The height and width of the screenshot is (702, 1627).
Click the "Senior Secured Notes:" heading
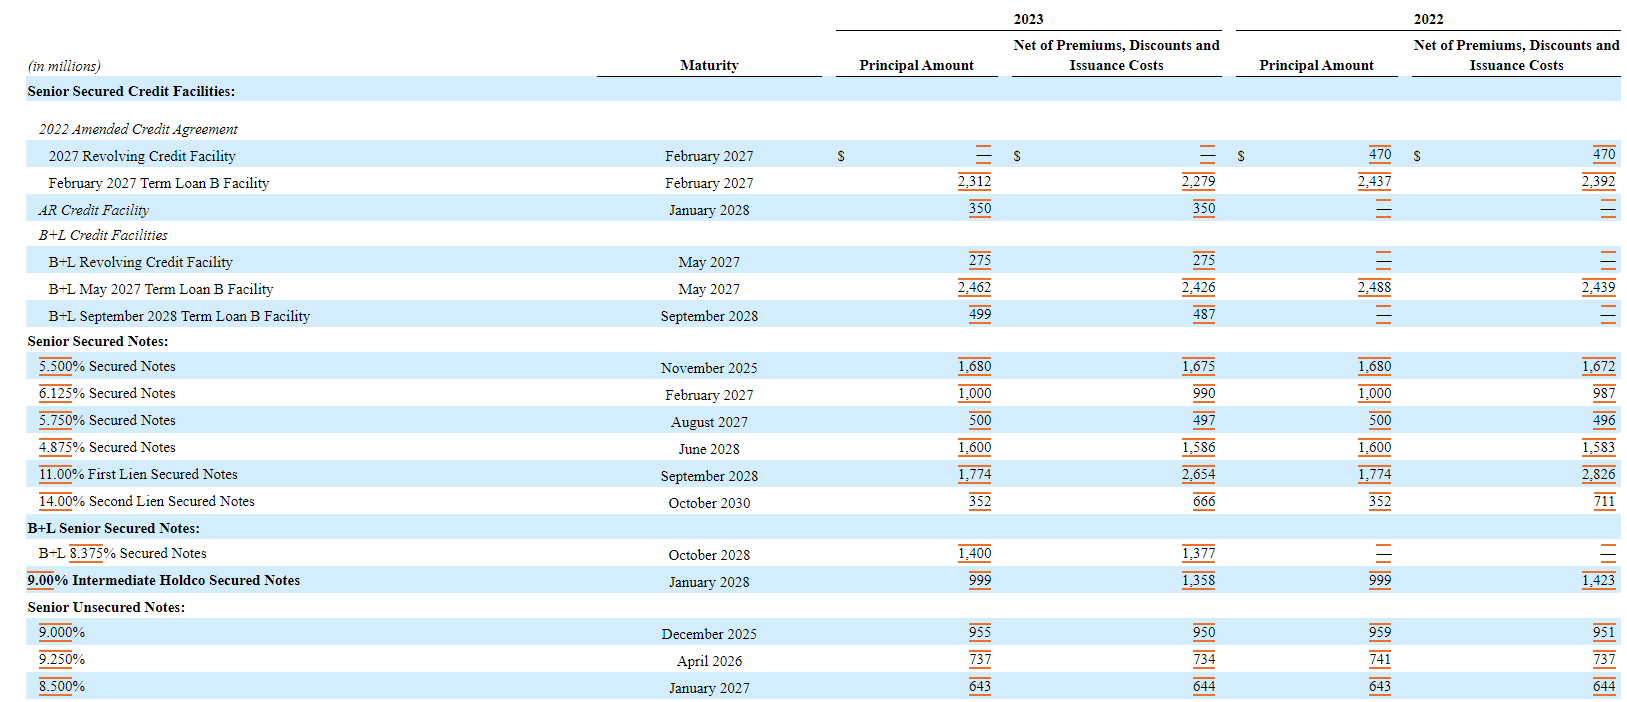(x=98, y=341)
